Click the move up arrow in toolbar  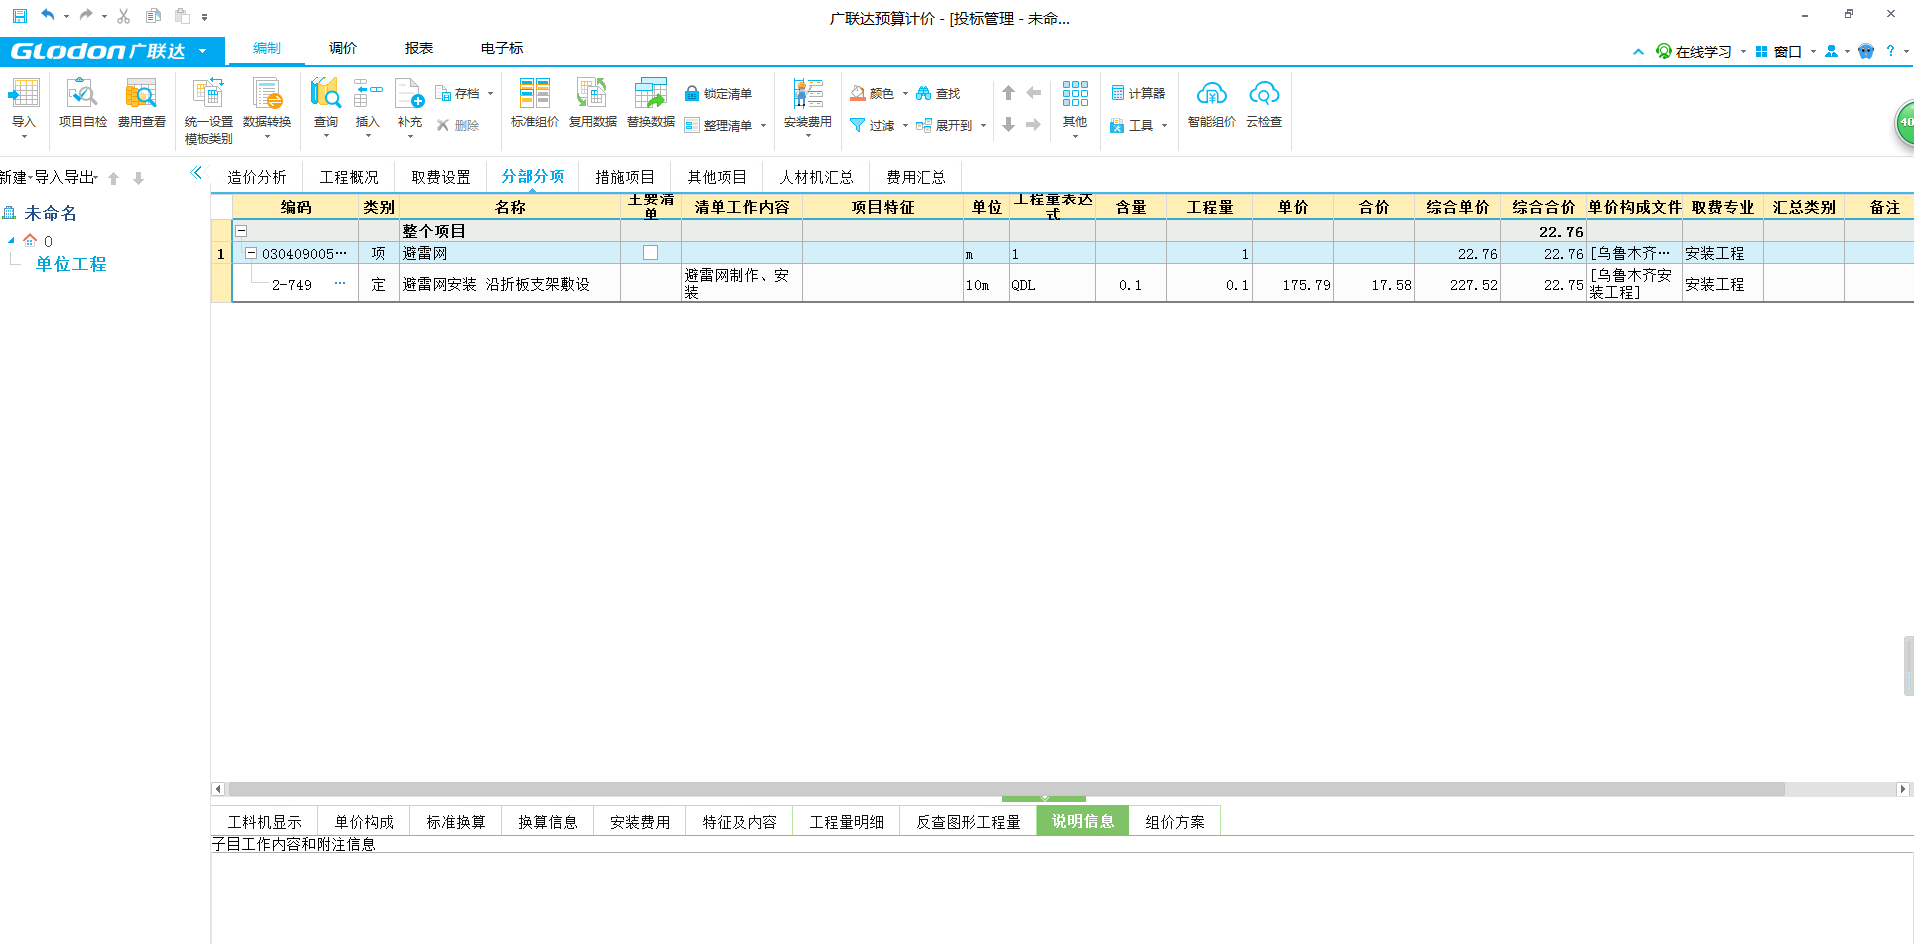pos(1008,93)
